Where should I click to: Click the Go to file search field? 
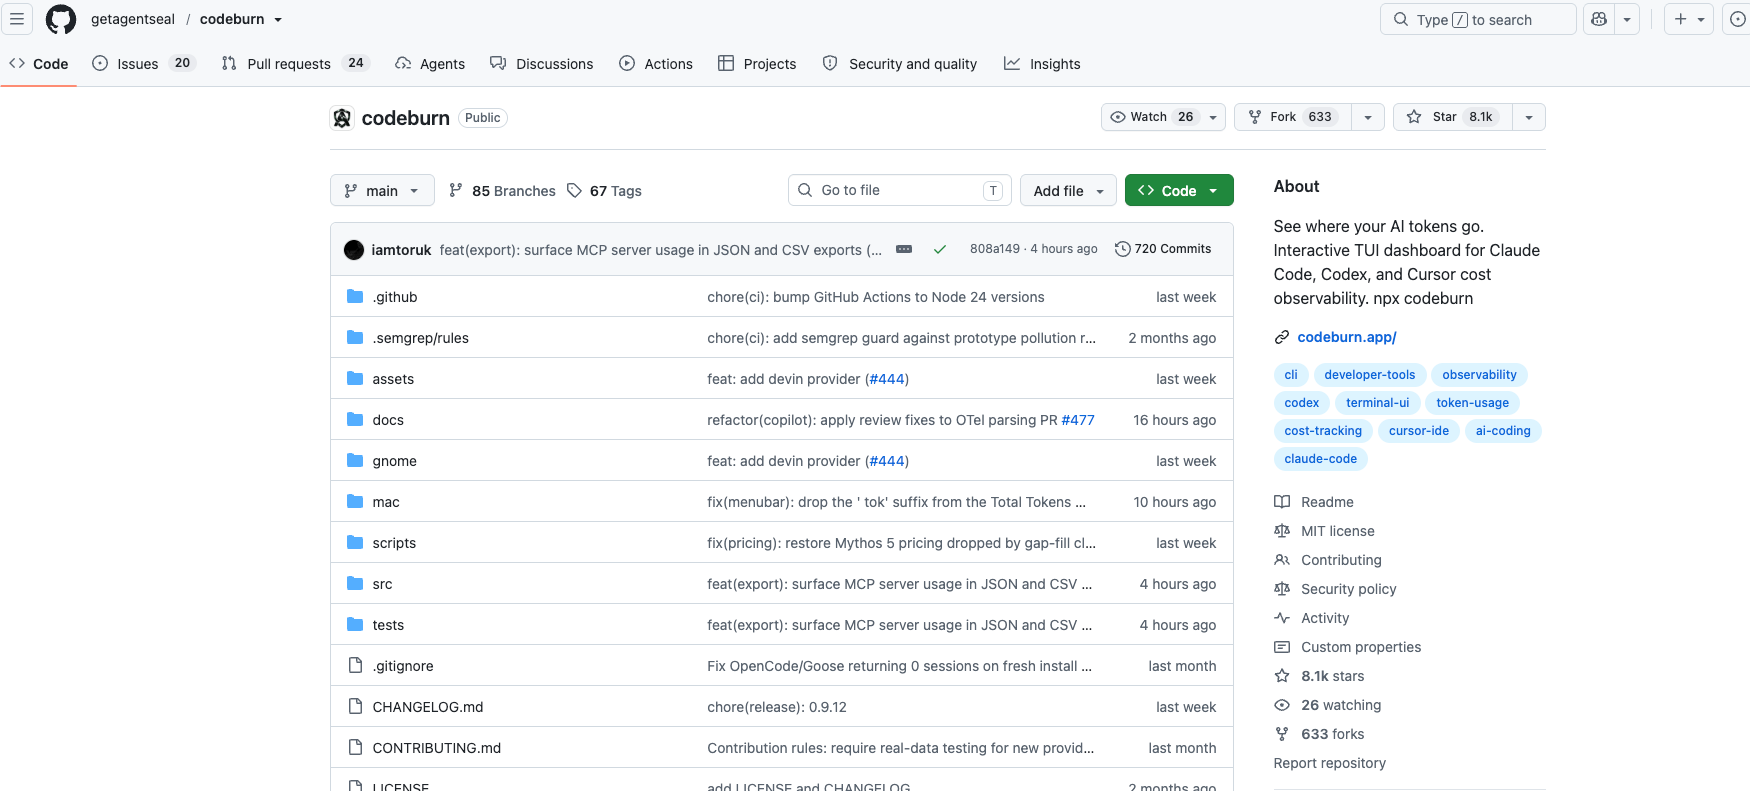(900, 190)
